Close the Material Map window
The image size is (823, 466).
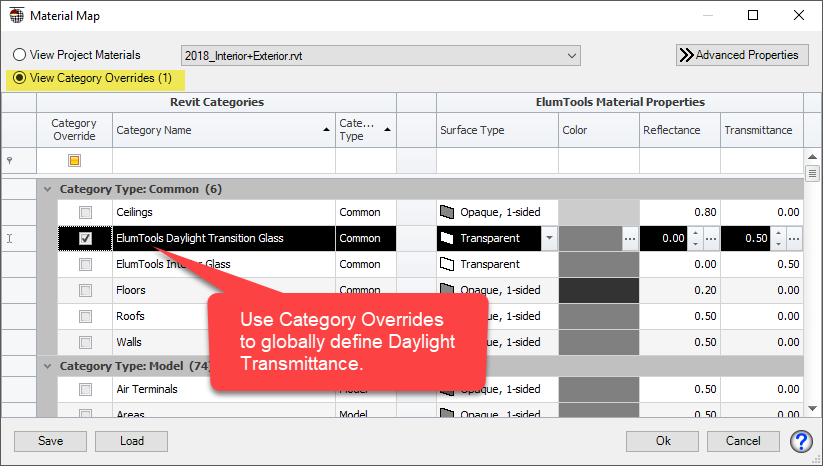point(799,15)
